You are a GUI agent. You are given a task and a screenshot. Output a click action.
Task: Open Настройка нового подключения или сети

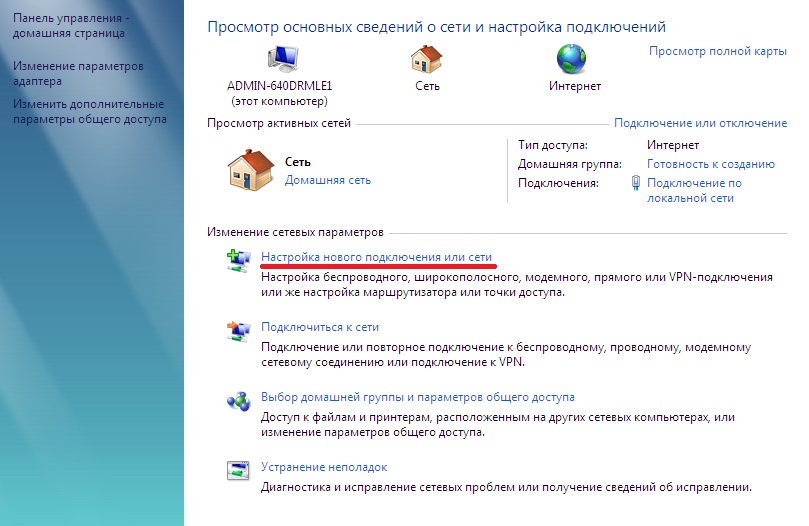pos(377,257)
